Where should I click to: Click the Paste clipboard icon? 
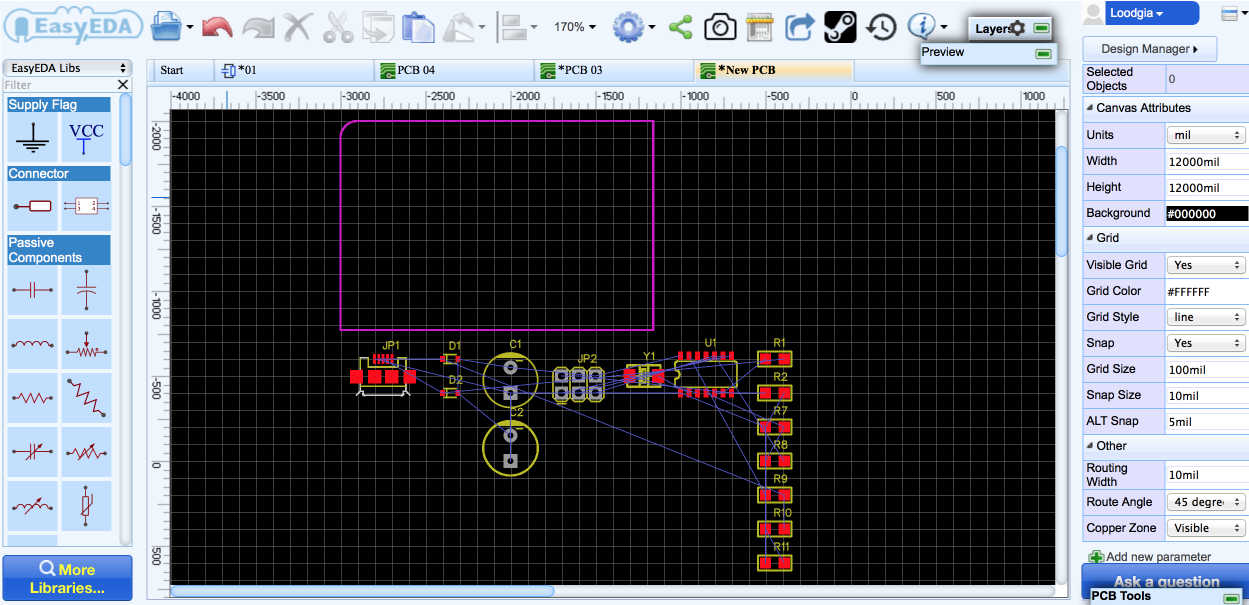pos(419,27)
